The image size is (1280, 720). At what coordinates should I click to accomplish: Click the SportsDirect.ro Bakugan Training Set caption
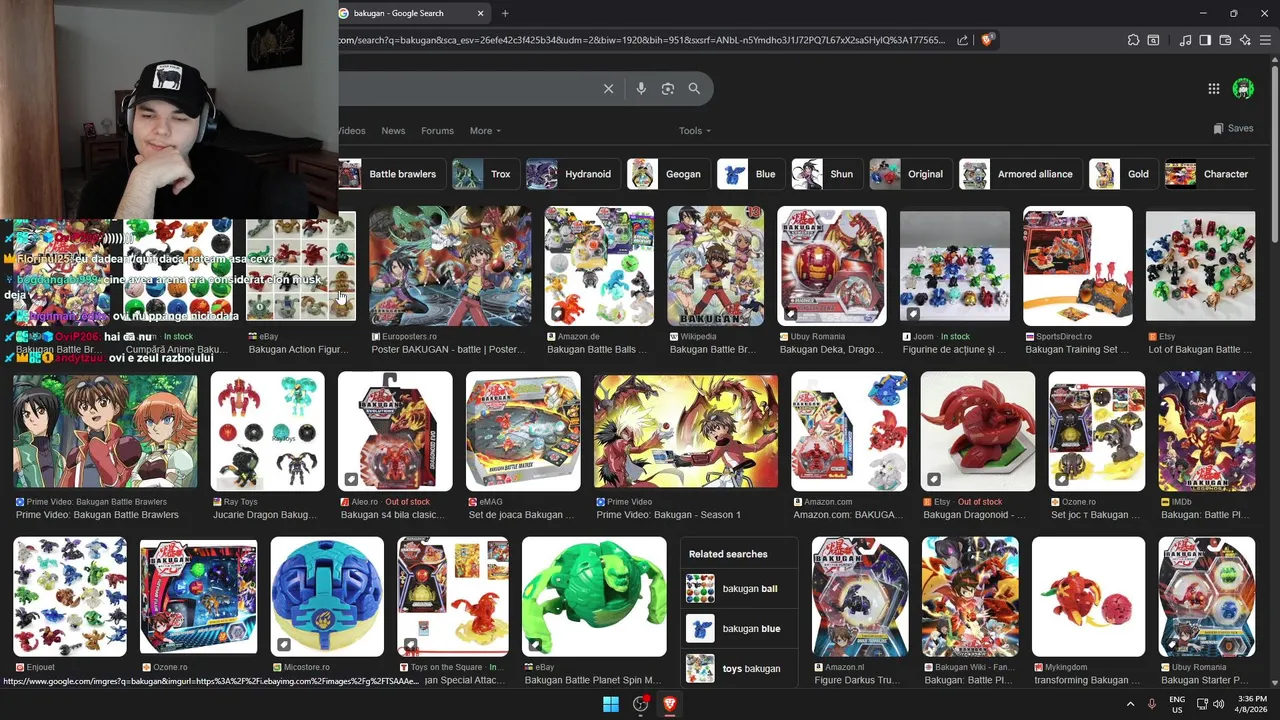point(1076,350)
